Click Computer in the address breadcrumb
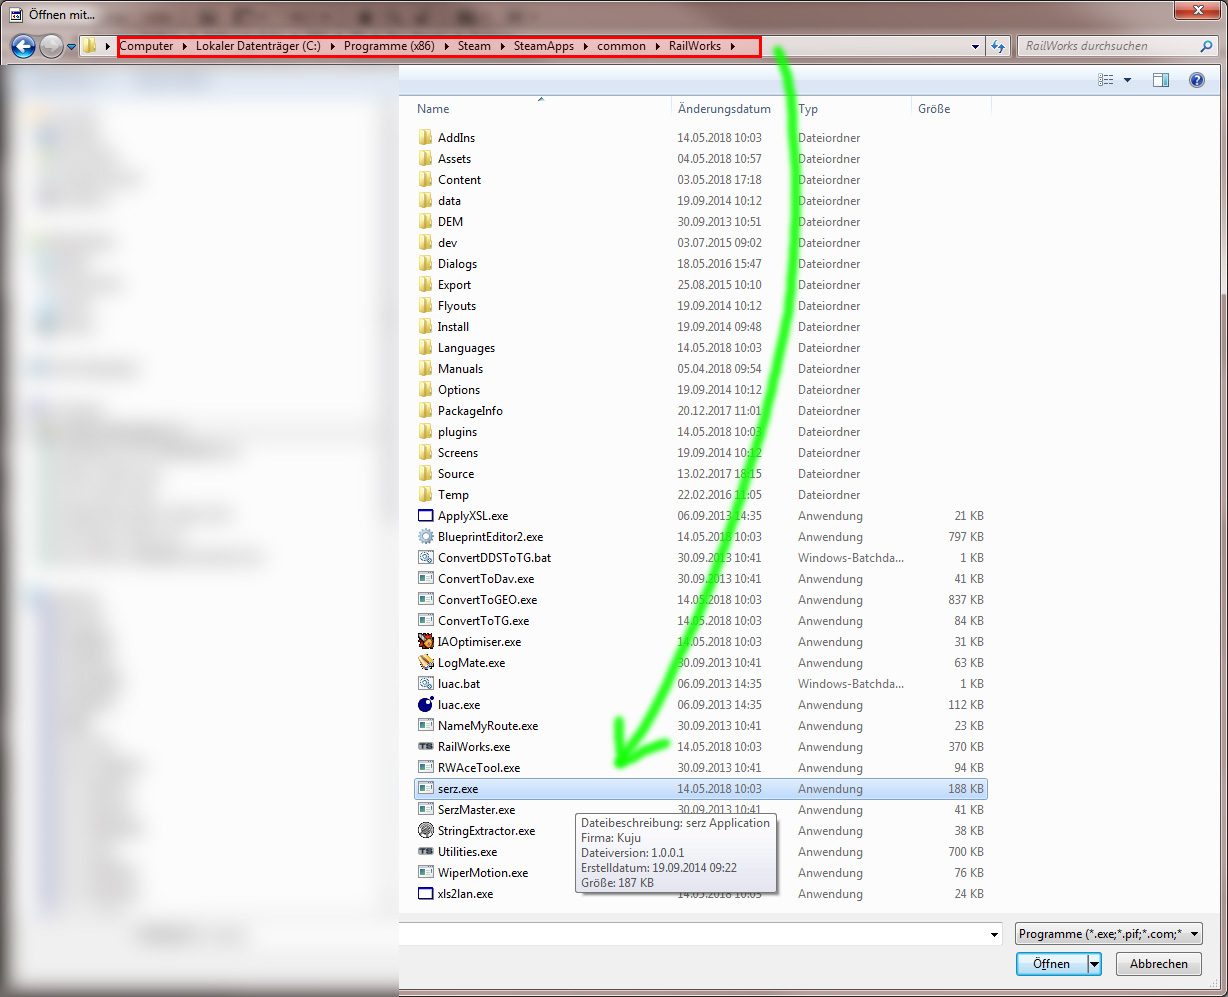Screen dimensions: 1228x997 click(146, 46)
